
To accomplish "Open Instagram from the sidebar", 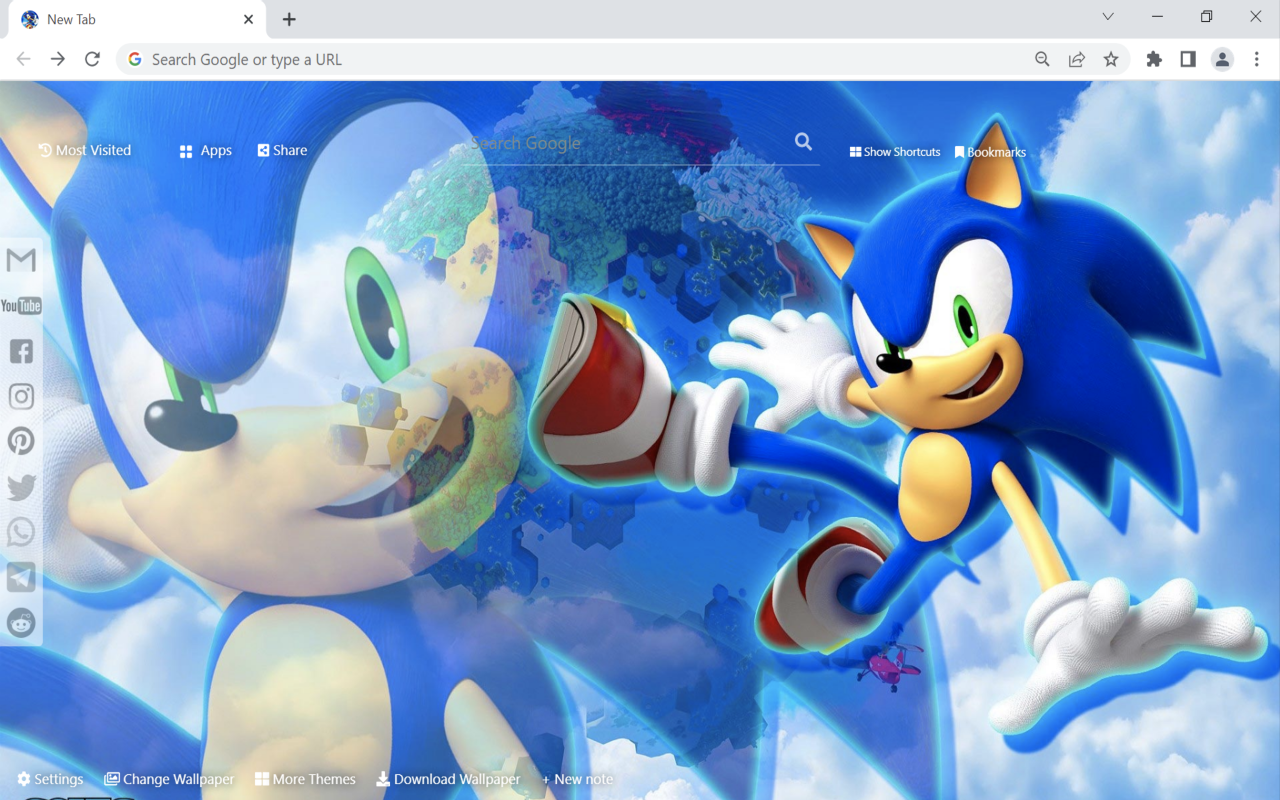I will [x=21, y=396].
